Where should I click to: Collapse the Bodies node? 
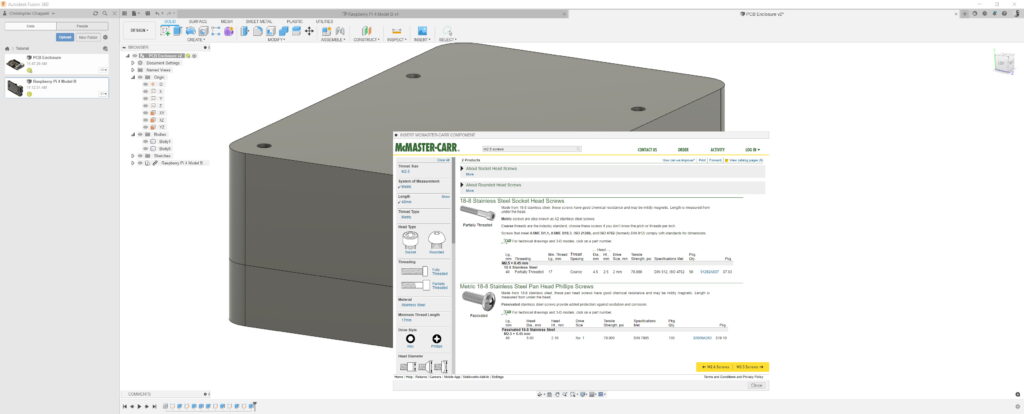pos(133,135)
